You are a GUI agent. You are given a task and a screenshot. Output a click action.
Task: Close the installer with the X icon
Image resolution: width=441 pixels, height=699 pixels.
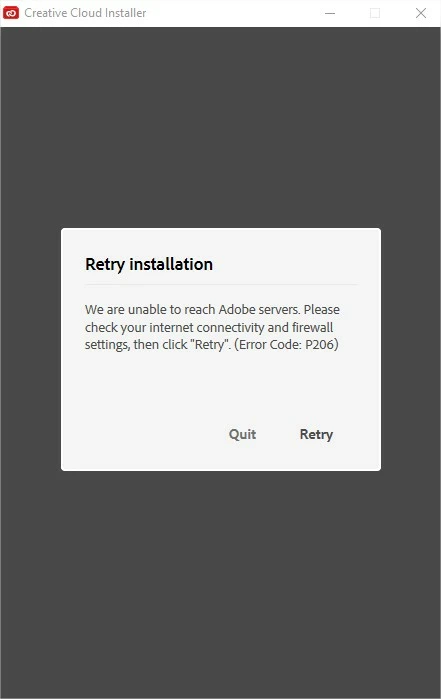coord(420,13)
